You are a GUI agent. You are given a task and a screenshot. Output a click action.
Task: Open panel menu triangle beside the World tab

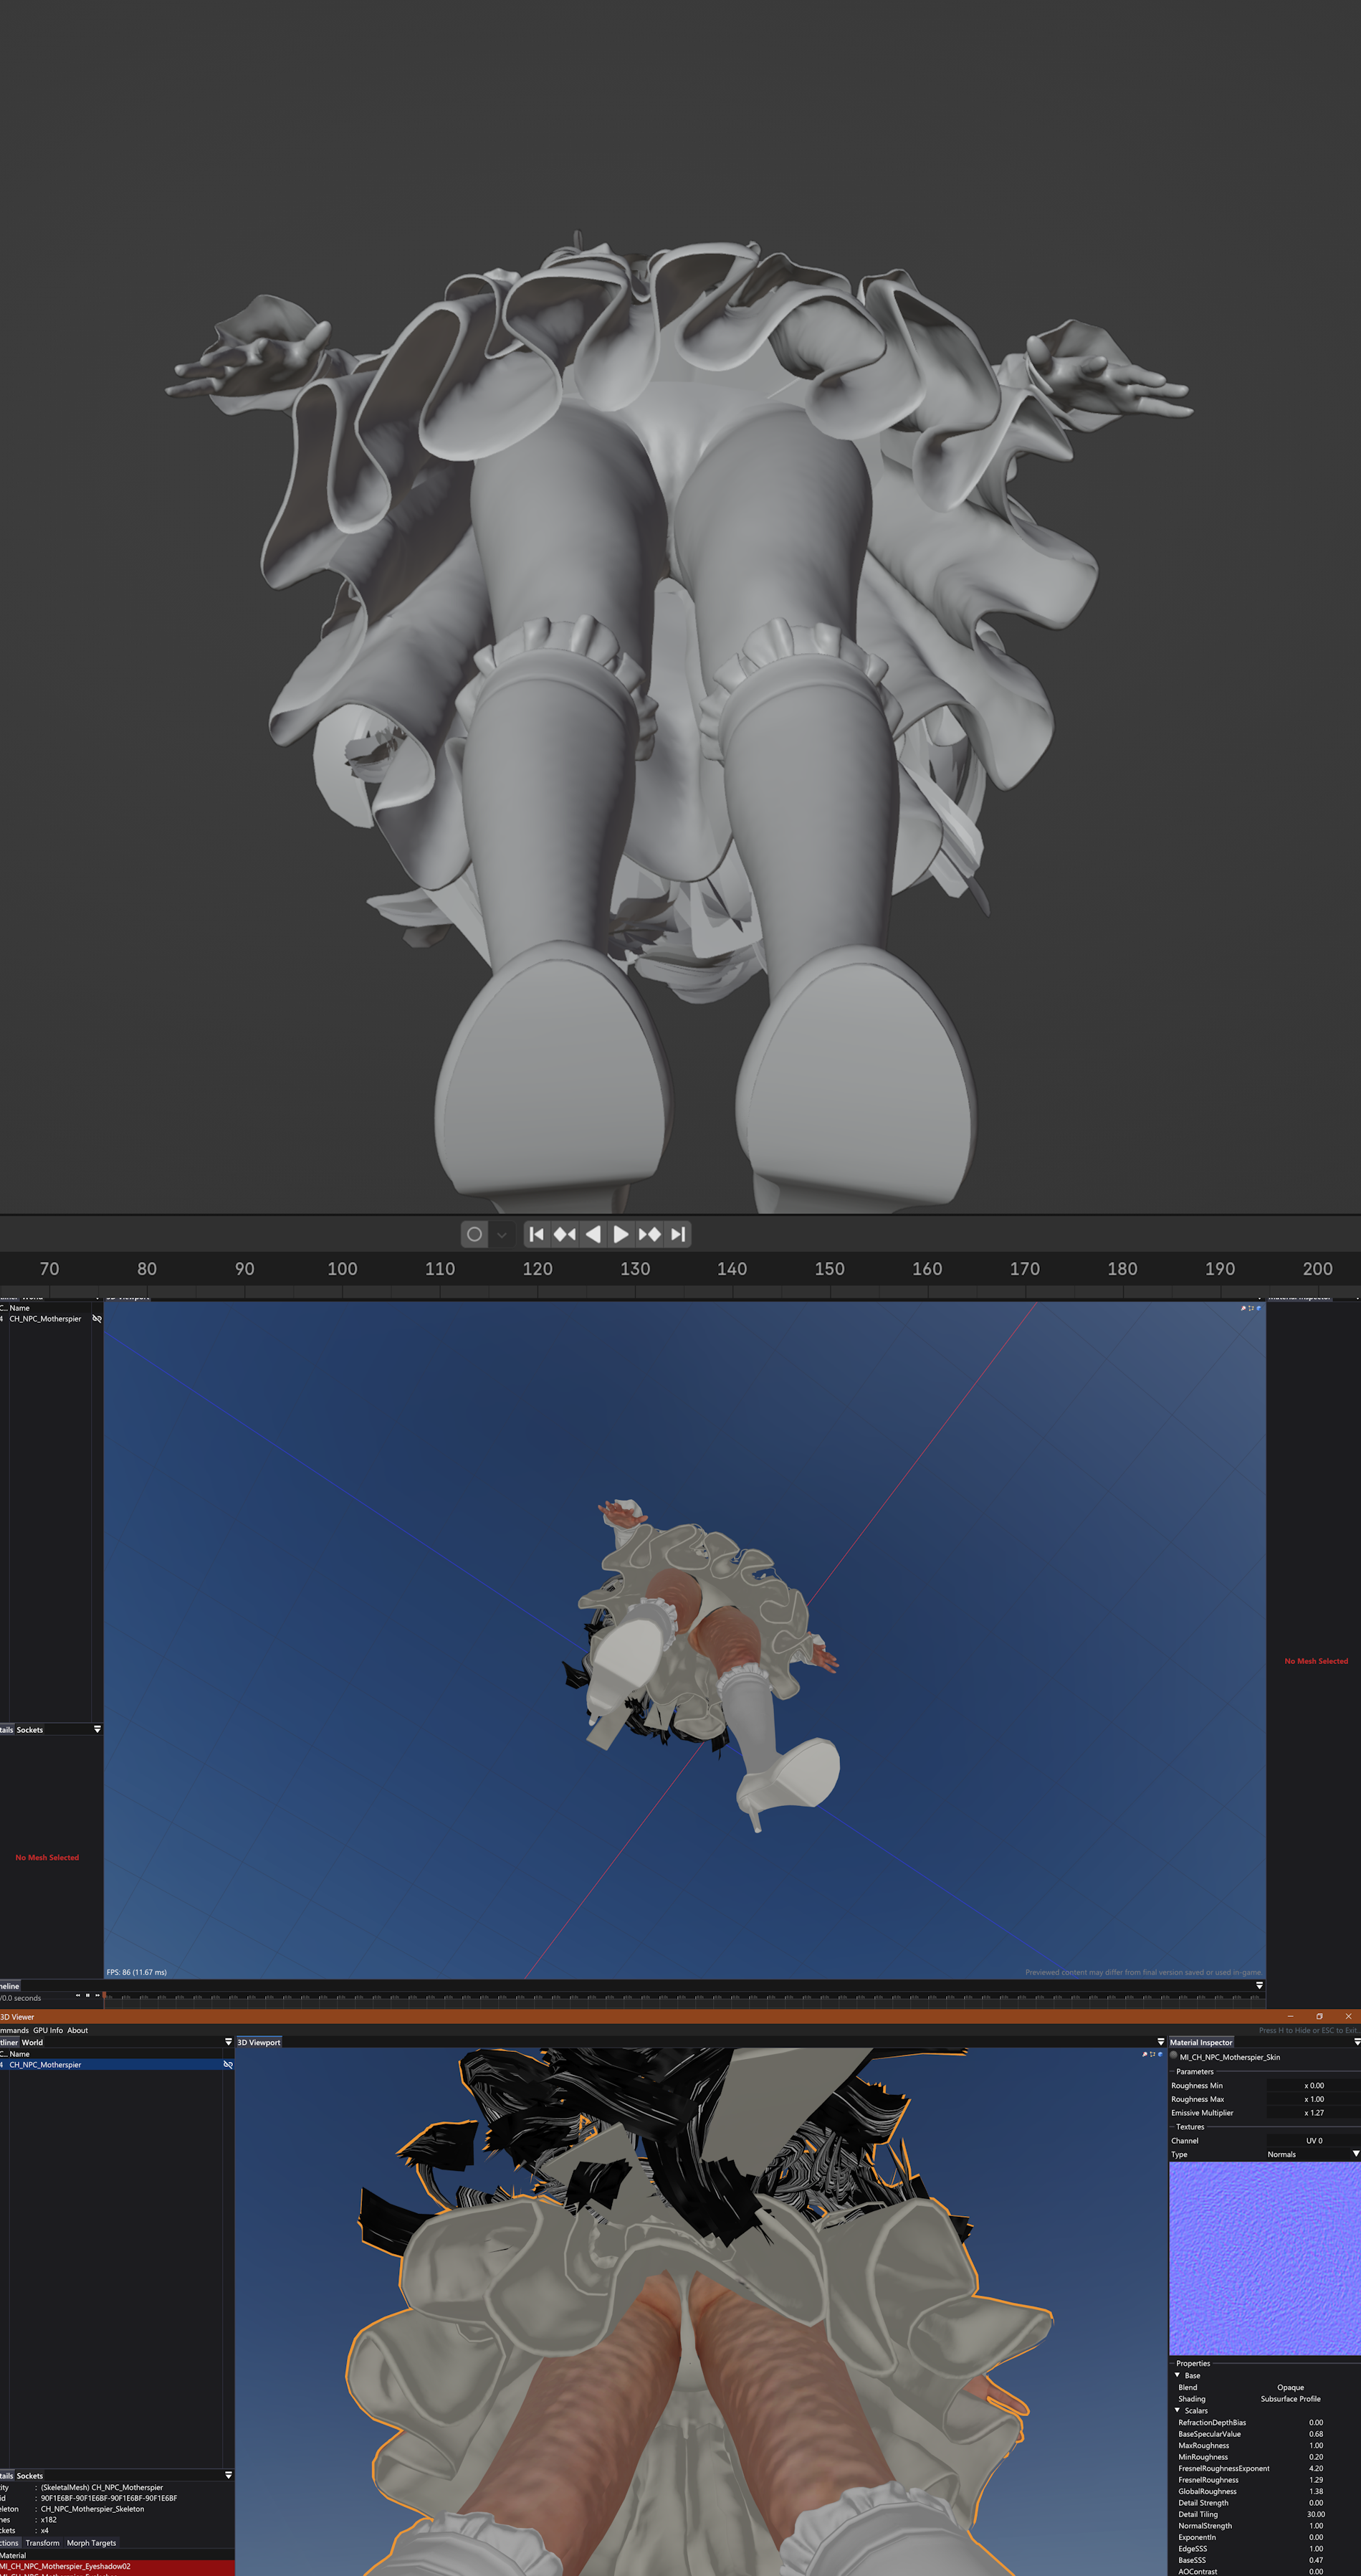coord(228,2043)
